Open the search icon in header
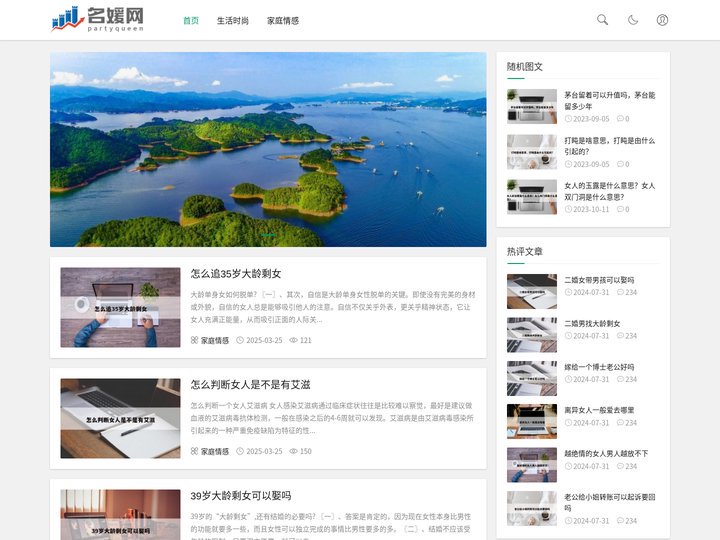The width and height of the screenshot is (720, 540). pos(602,20)
